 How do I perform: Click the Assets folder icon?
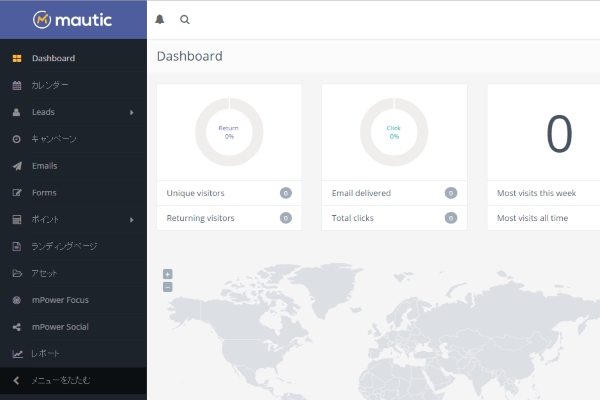coord(17,273)
